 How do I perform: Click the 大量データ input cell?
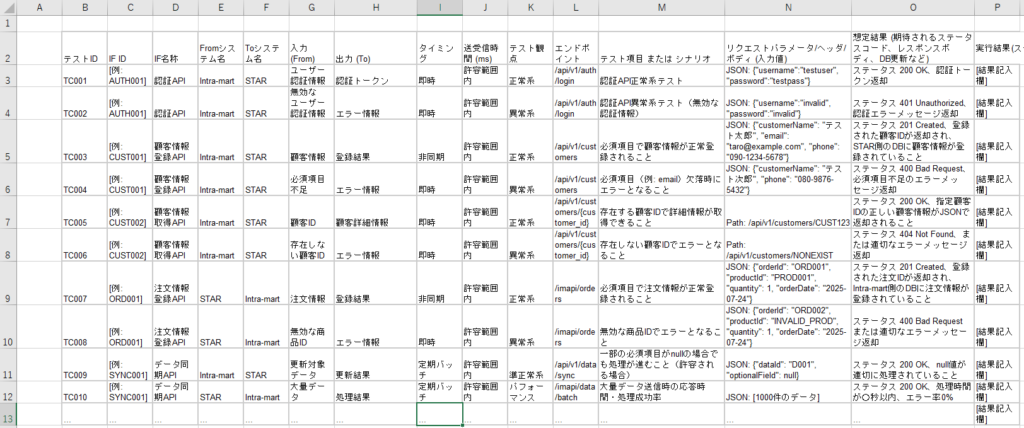(311, 392)
